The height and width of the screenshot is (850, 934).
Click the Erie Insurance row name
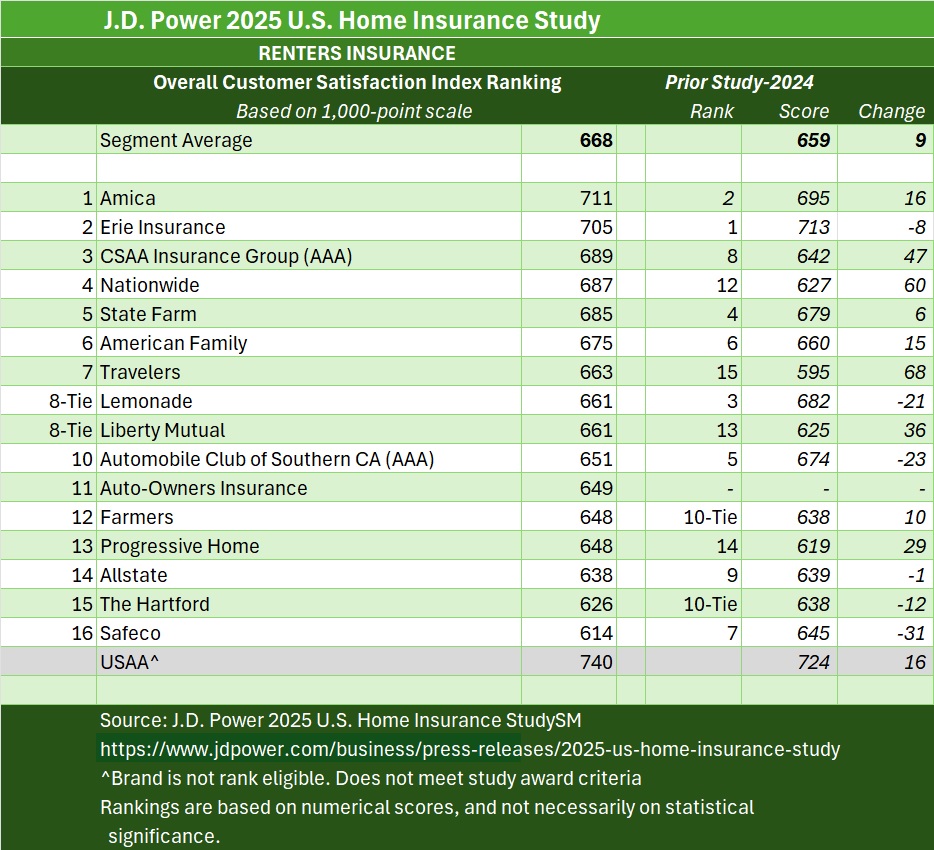pos(163,227)
